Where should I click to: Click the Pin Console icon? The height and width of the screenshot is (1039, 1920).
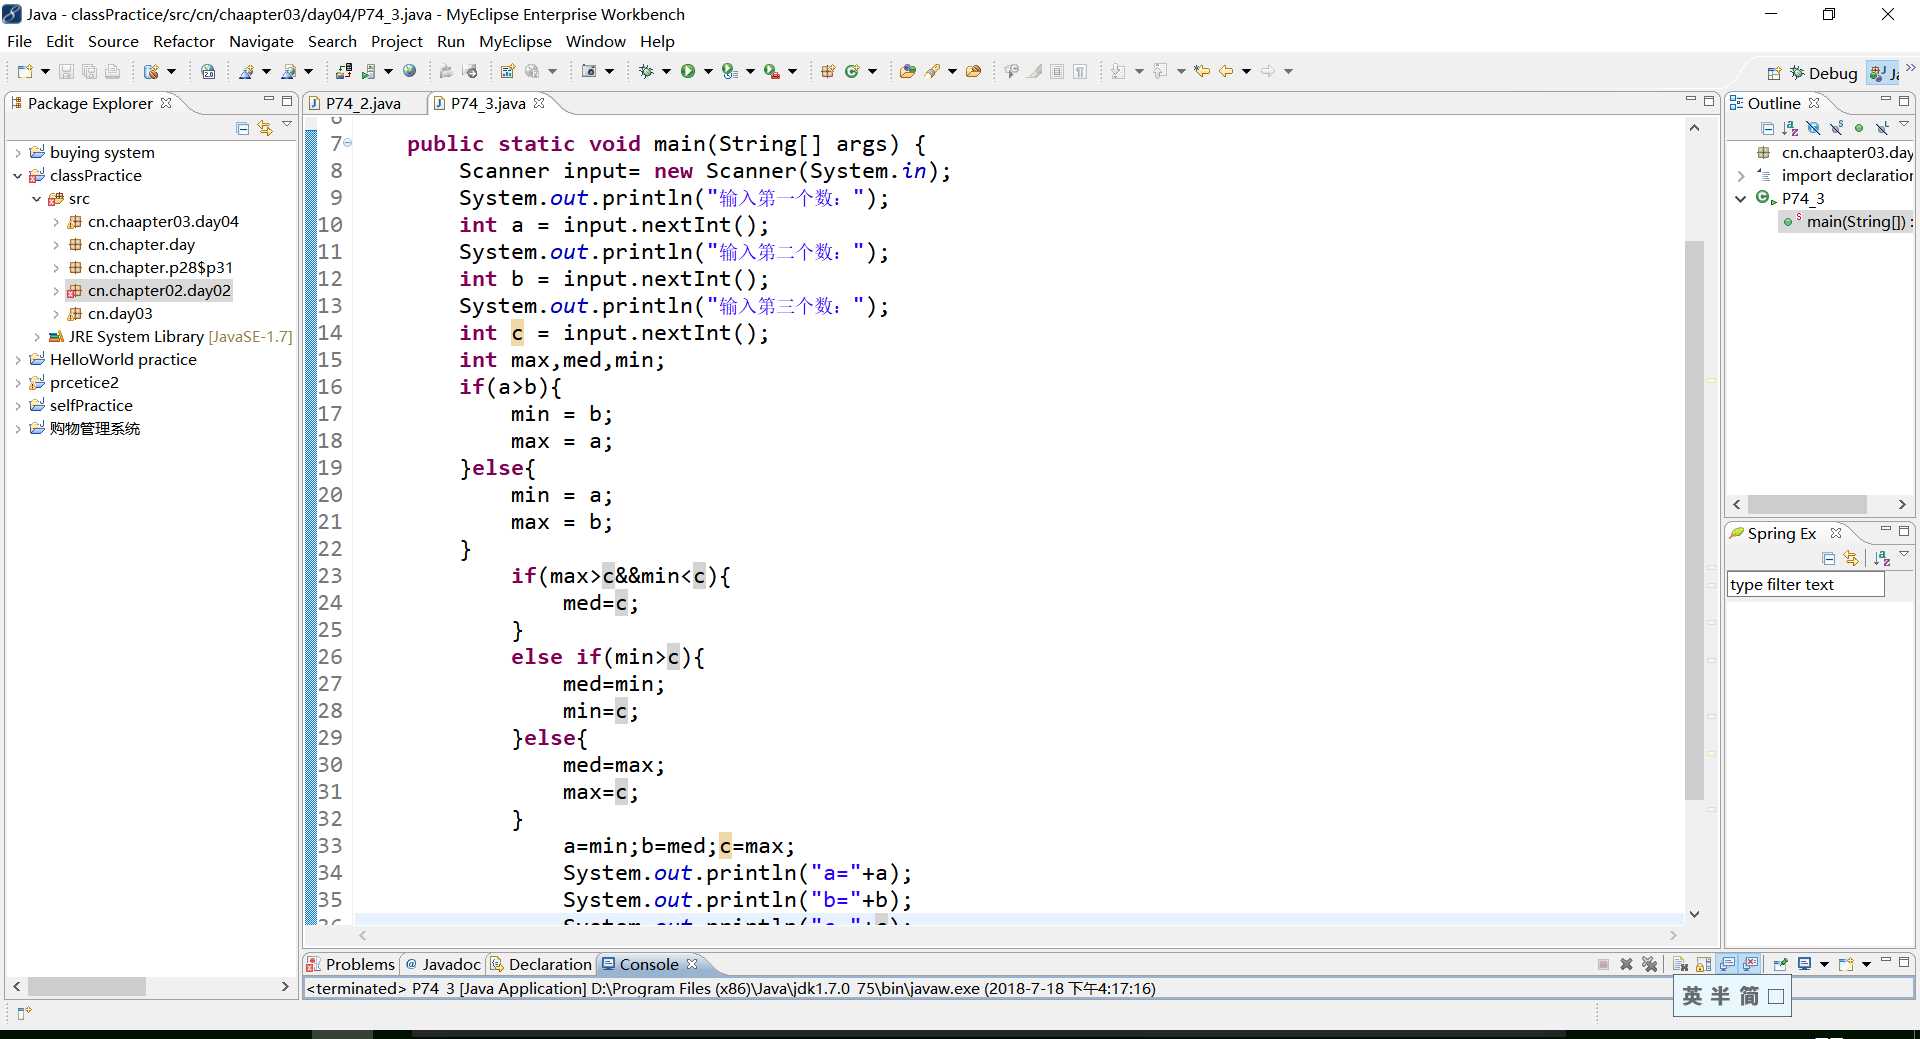click(1781, 964)
